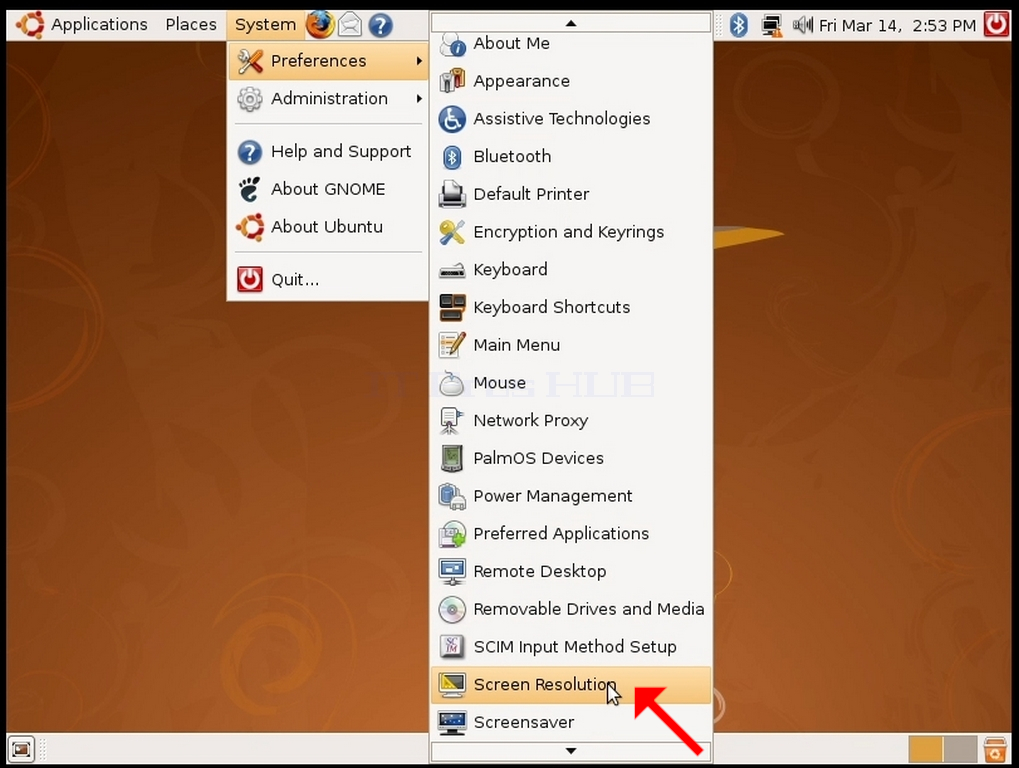Screen dimensions: 1019x768
Task: Click the keys icon for Encryption
Action: coord(452,232)
